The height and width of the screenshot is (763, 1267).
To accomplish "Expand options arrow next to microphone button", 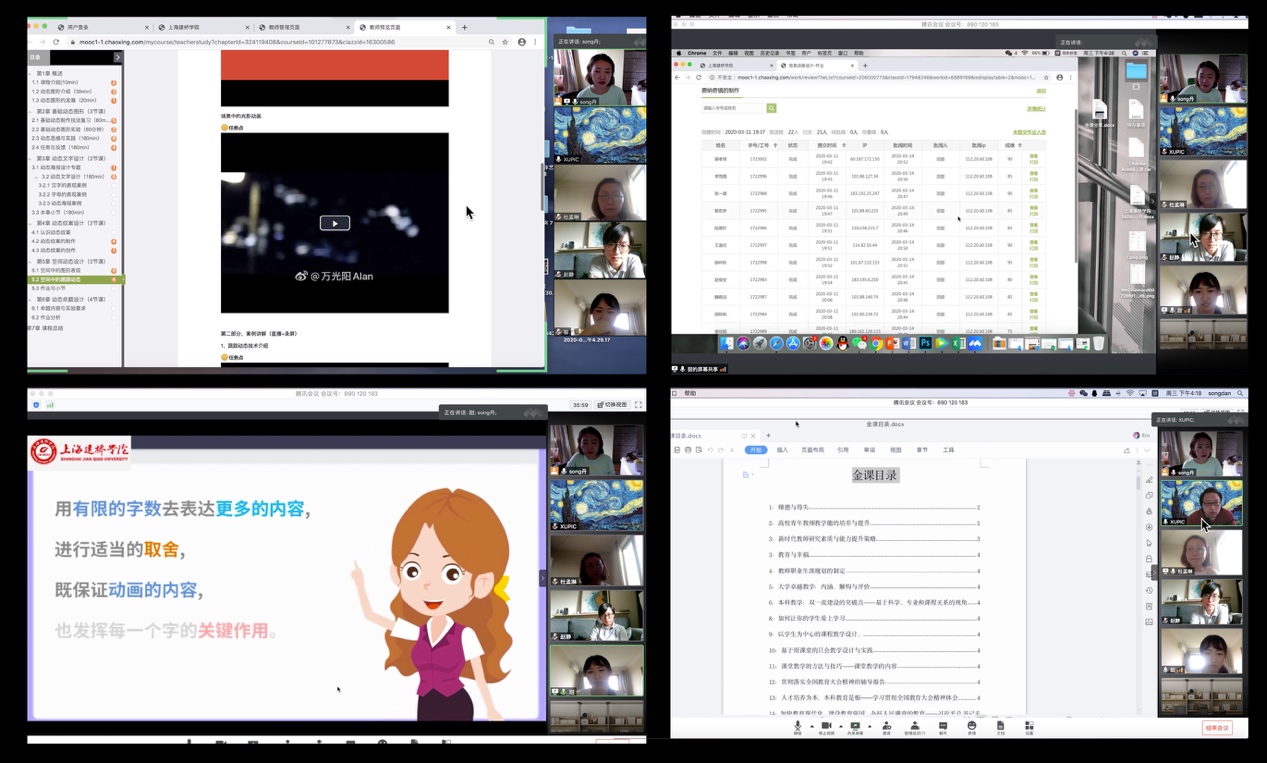I will [x=811, y=727].
